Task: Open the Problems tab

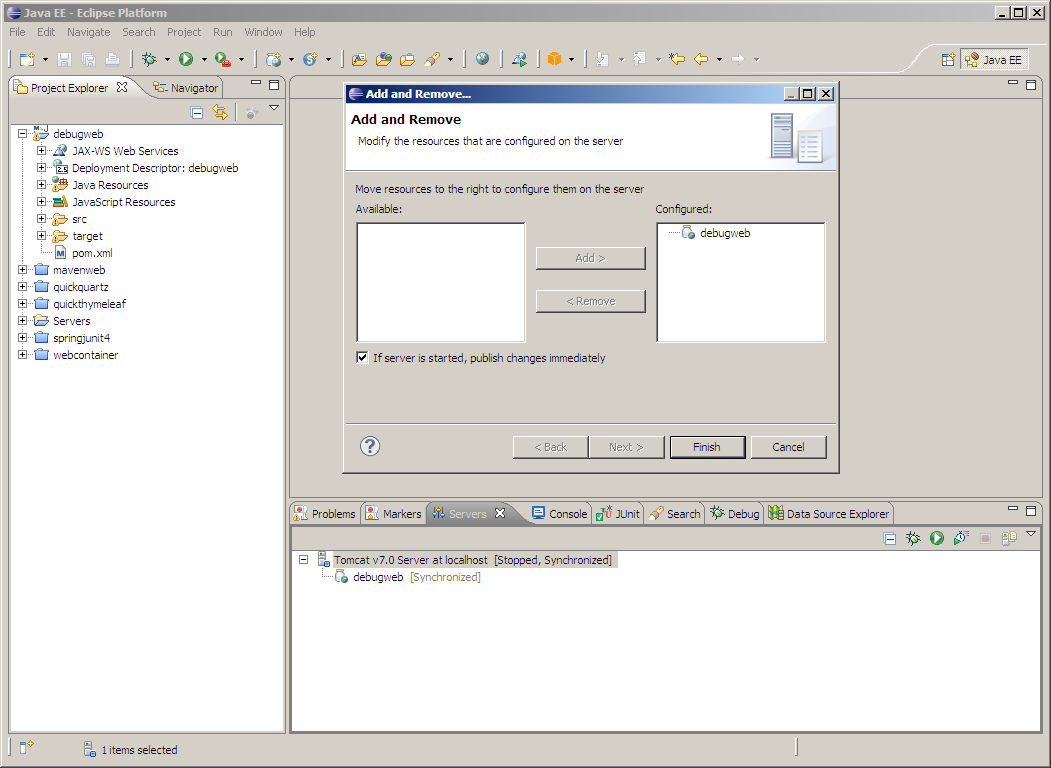Action: point(325,514)
